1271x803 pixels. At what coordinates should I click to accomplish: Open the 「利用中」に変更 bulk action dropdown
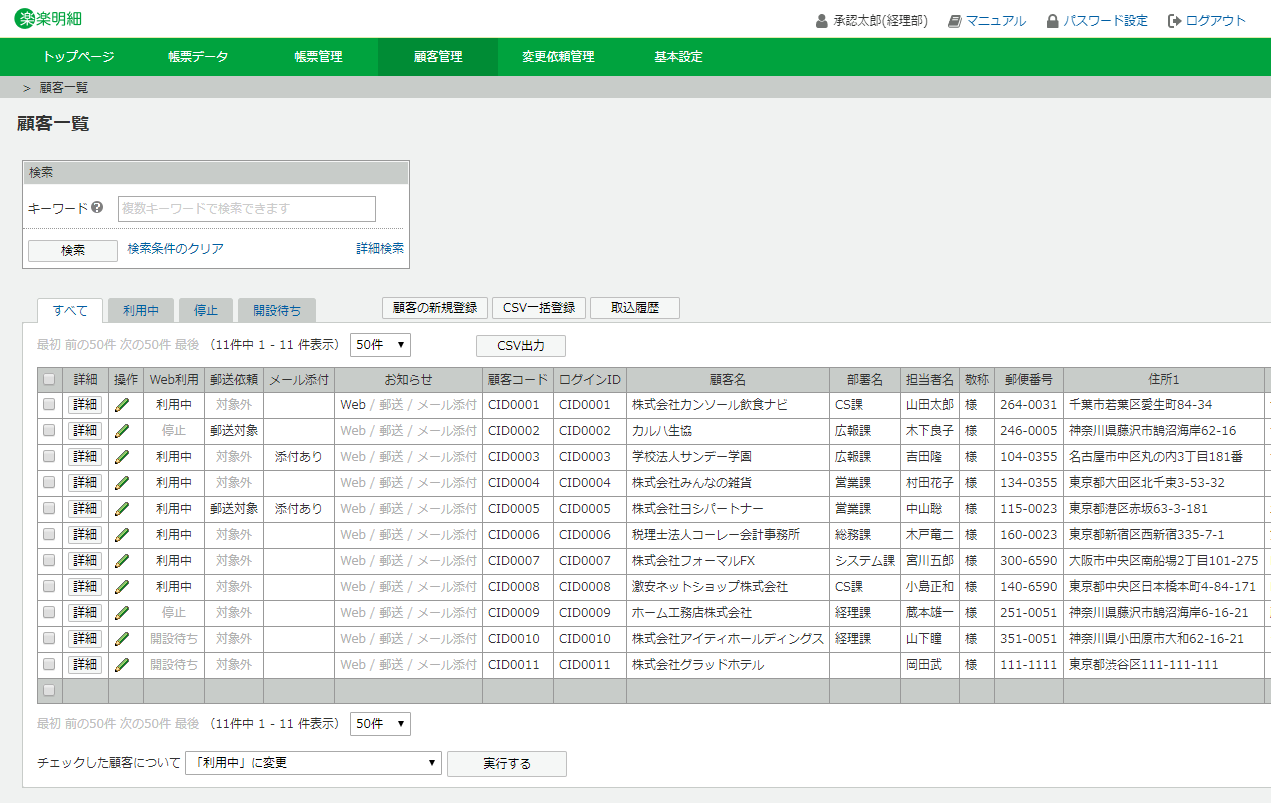pyautogui.click(x=313, y=763)
